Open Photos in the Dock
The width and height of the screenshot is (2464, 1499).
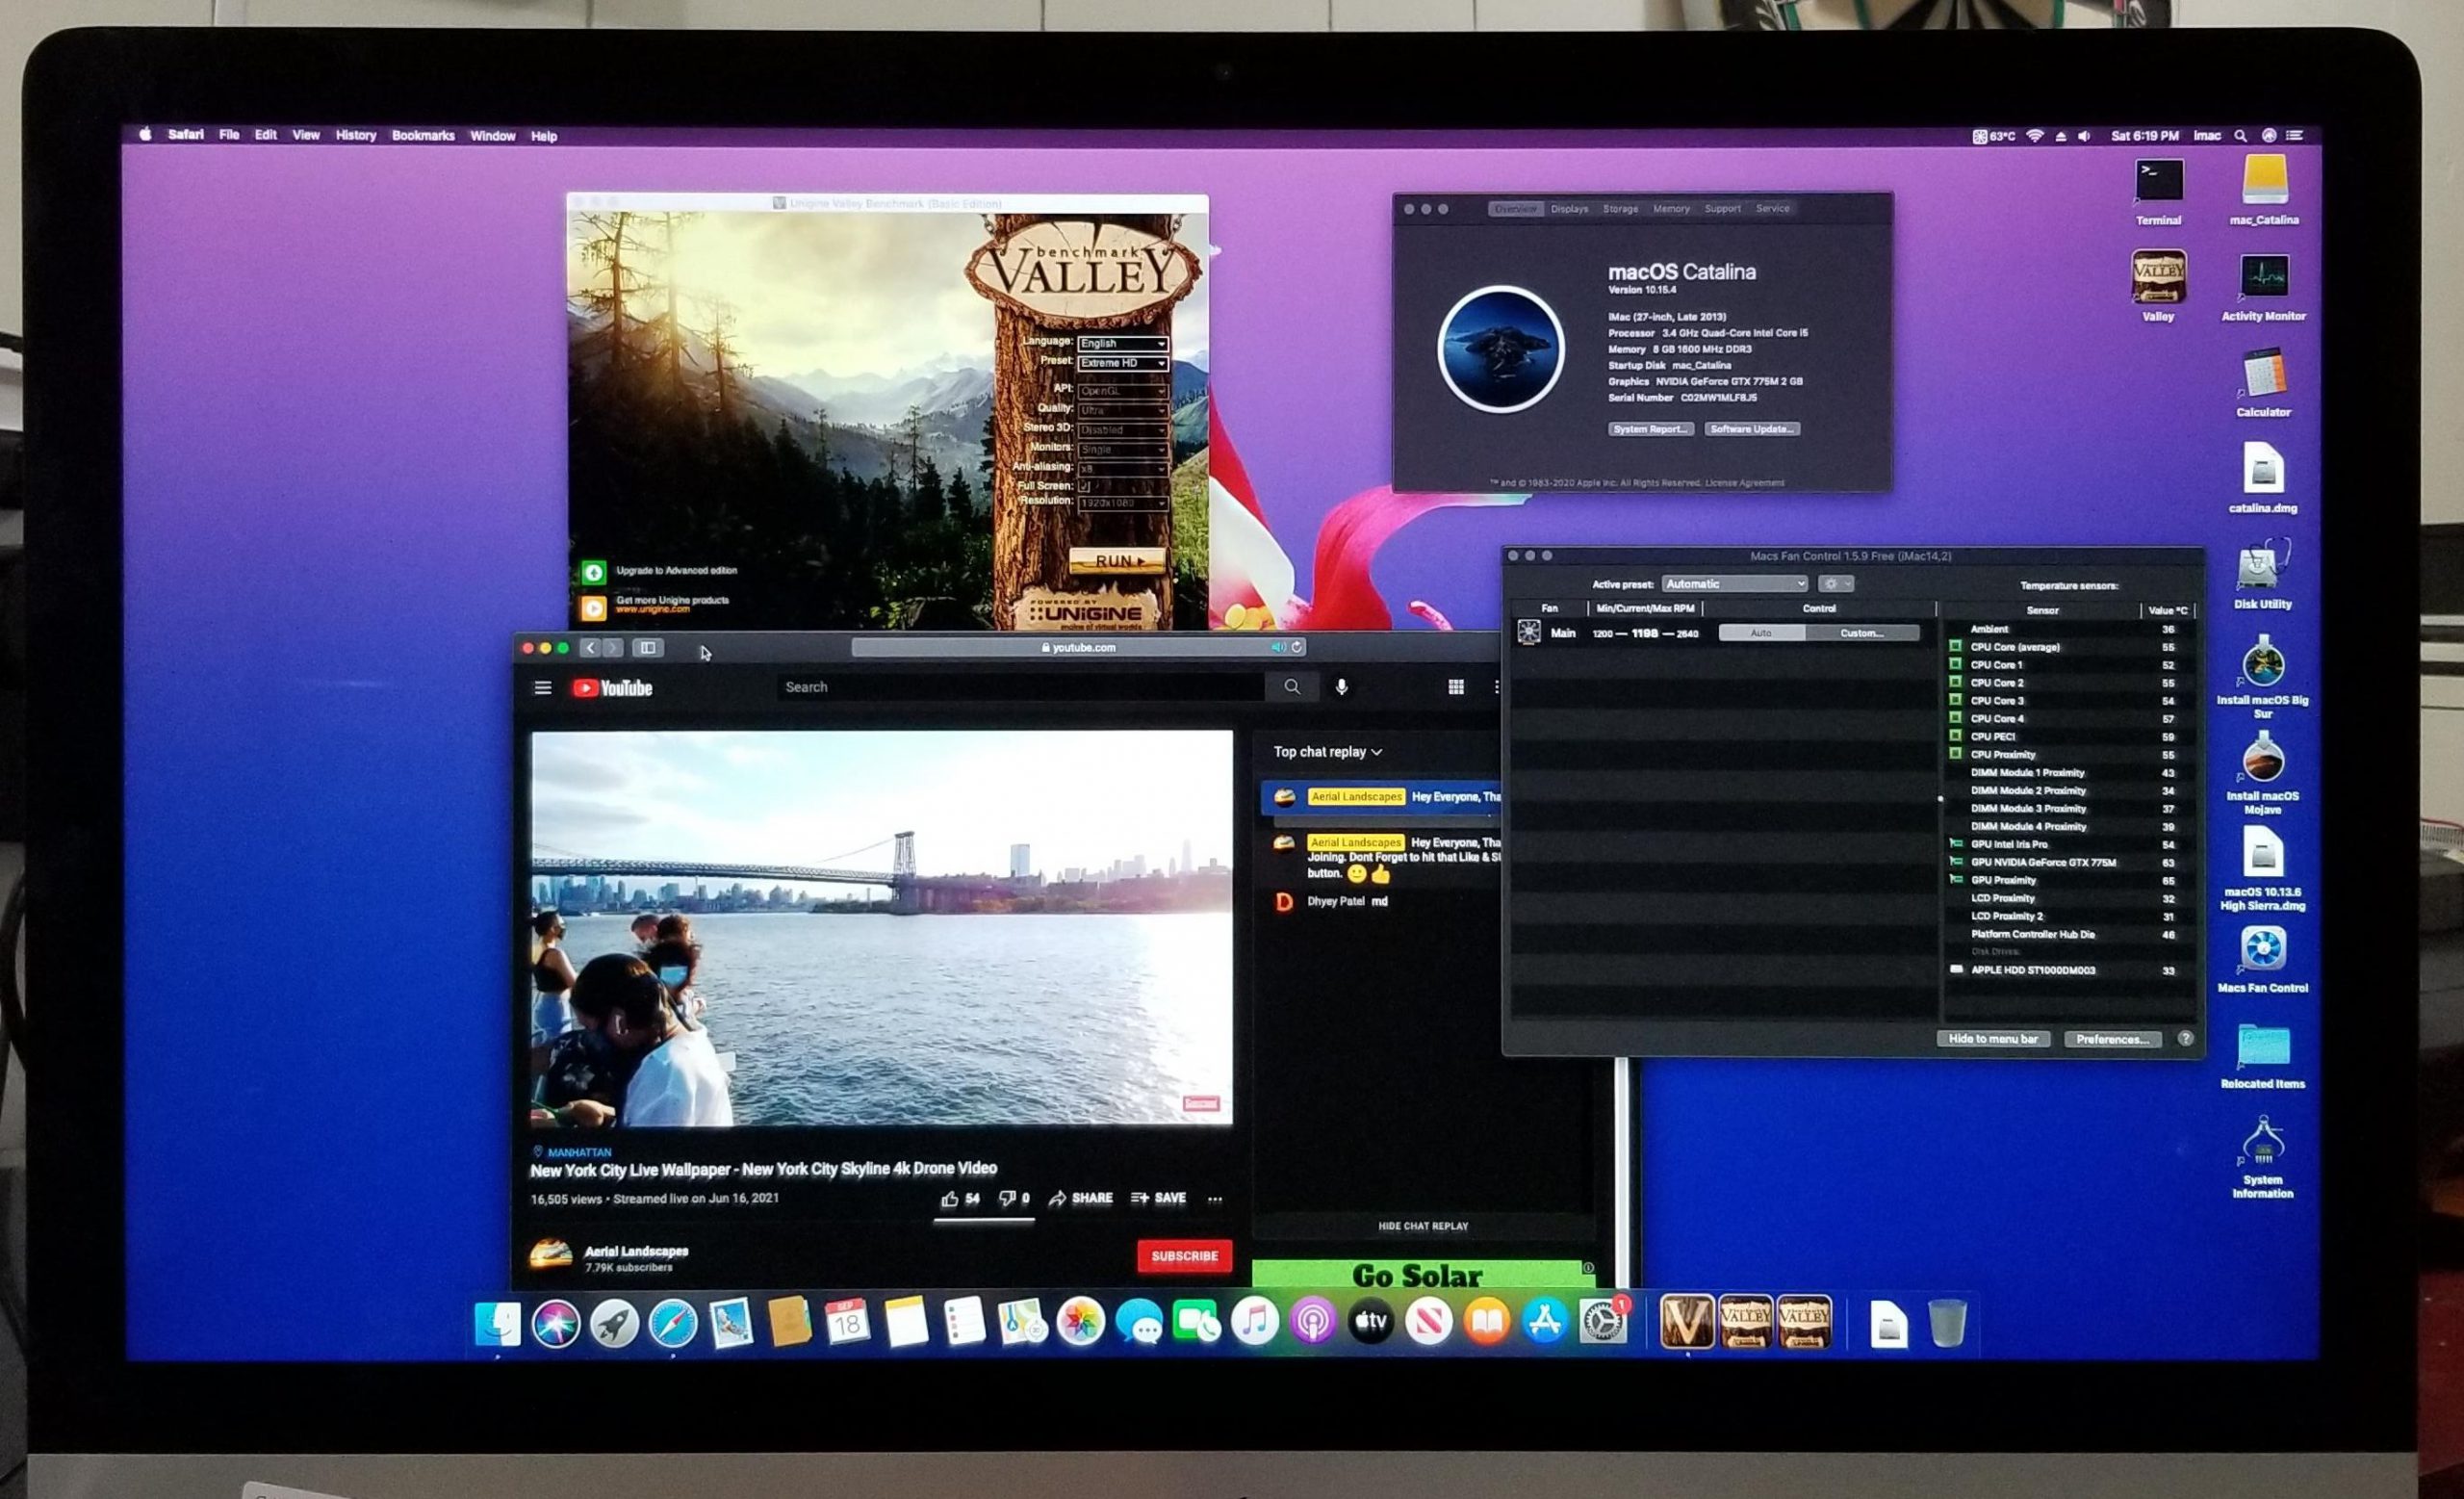click(x=1080, y=1323)
